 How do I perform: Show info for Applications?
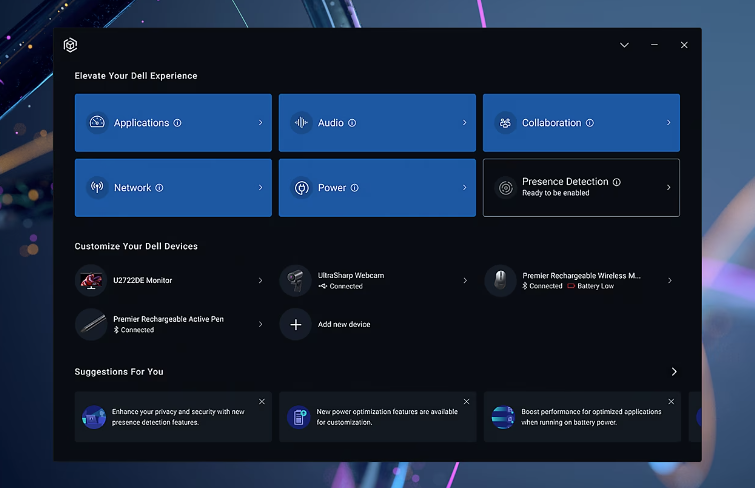click(x=178, y=123)
